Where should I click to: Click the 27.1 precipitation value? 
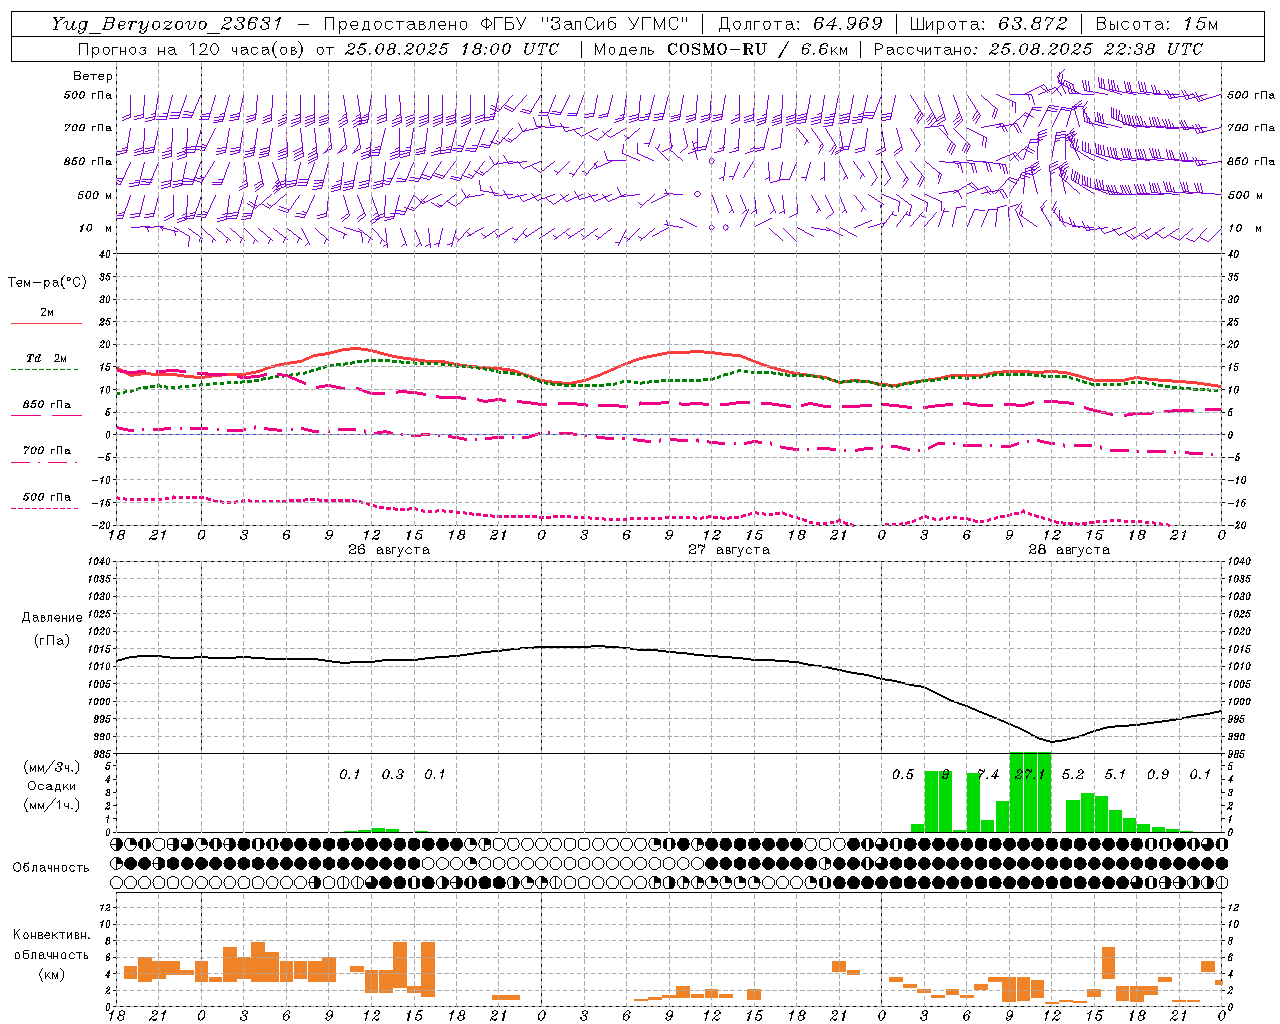pos(1030,775)
